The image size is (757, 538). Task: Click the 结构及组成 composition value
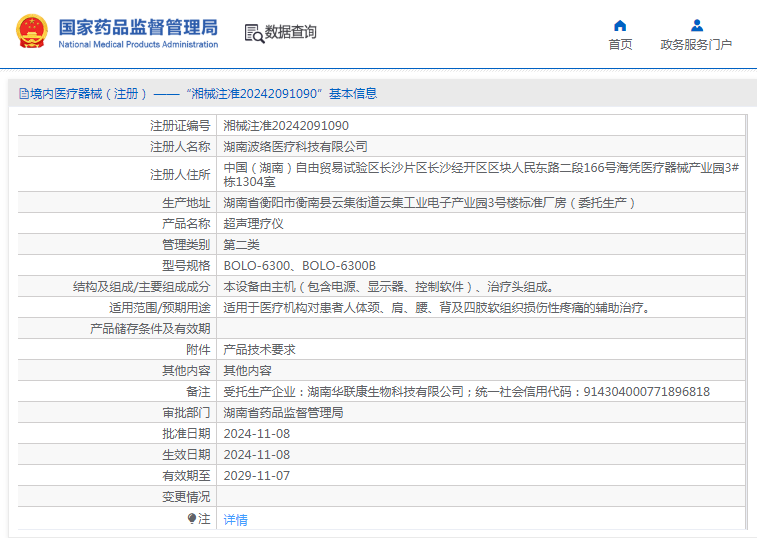pyautogui.click(x=389, y=287)
